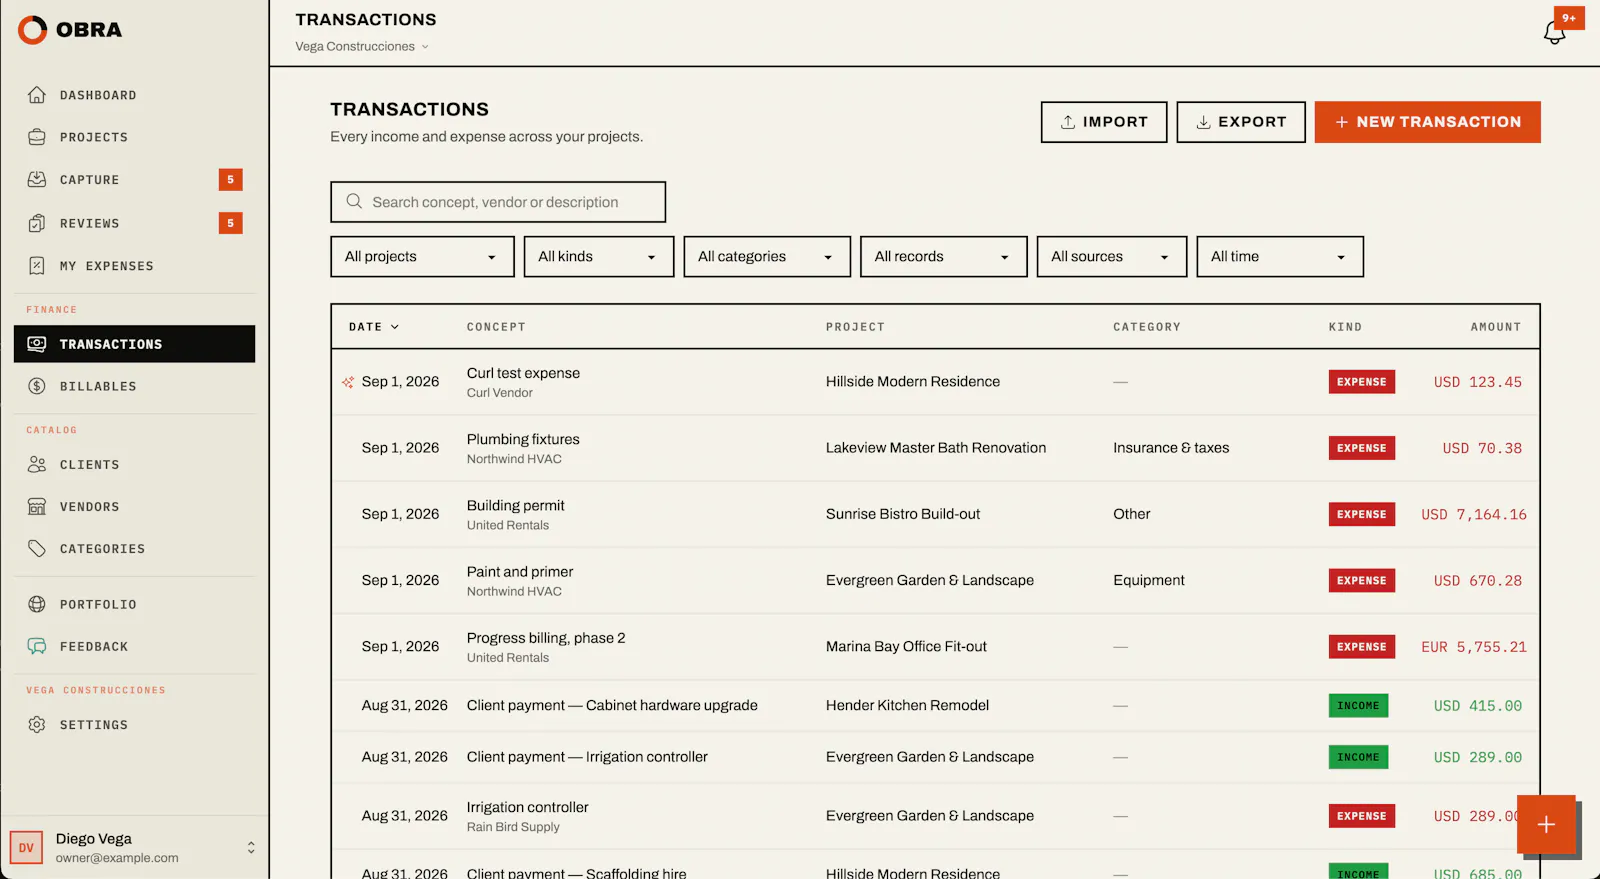This screenshot has width=1600, height=879.
Task: Open Feedback in the sidebar
Action: [x=134, y=647]
